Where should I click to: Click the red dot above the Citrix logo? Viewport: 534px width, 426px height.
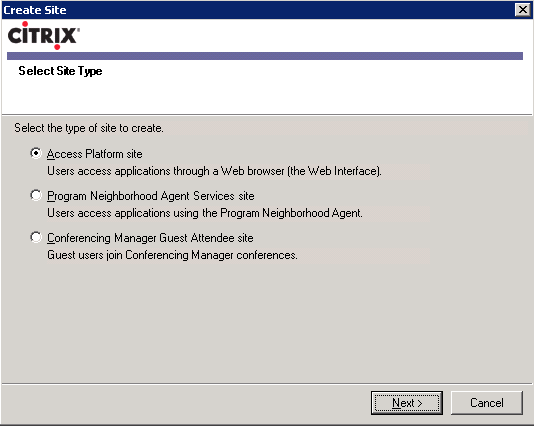pyautogui.click(x=25, y=24)
